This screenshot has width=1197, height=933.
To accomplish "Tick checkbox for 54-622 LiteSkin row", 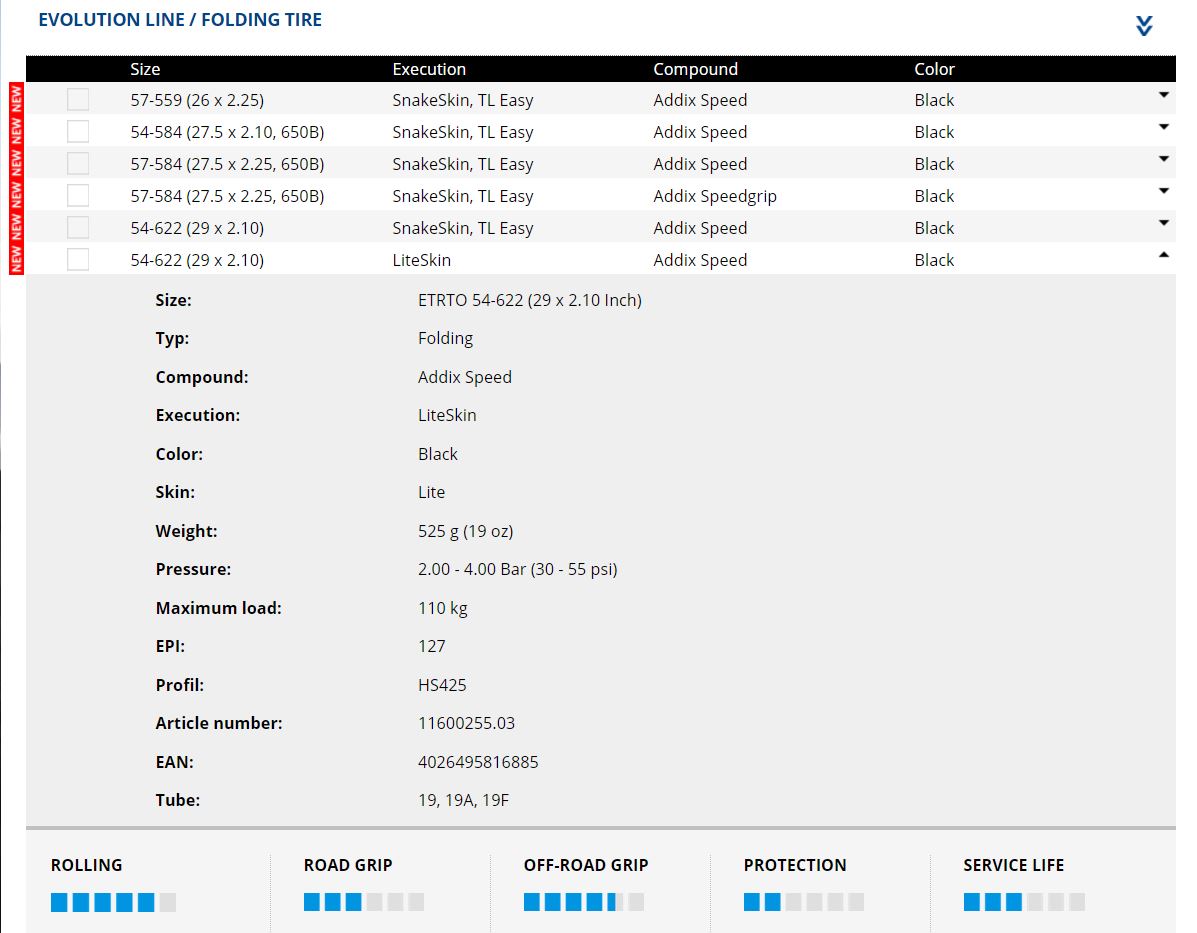I will pyautogui.click(x=78, y=260).
